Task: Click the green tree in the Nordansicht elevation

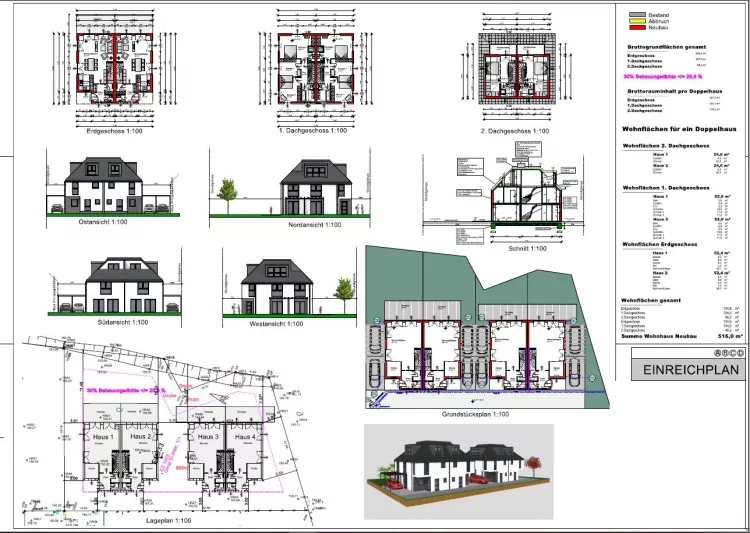Action: [228, 189]
